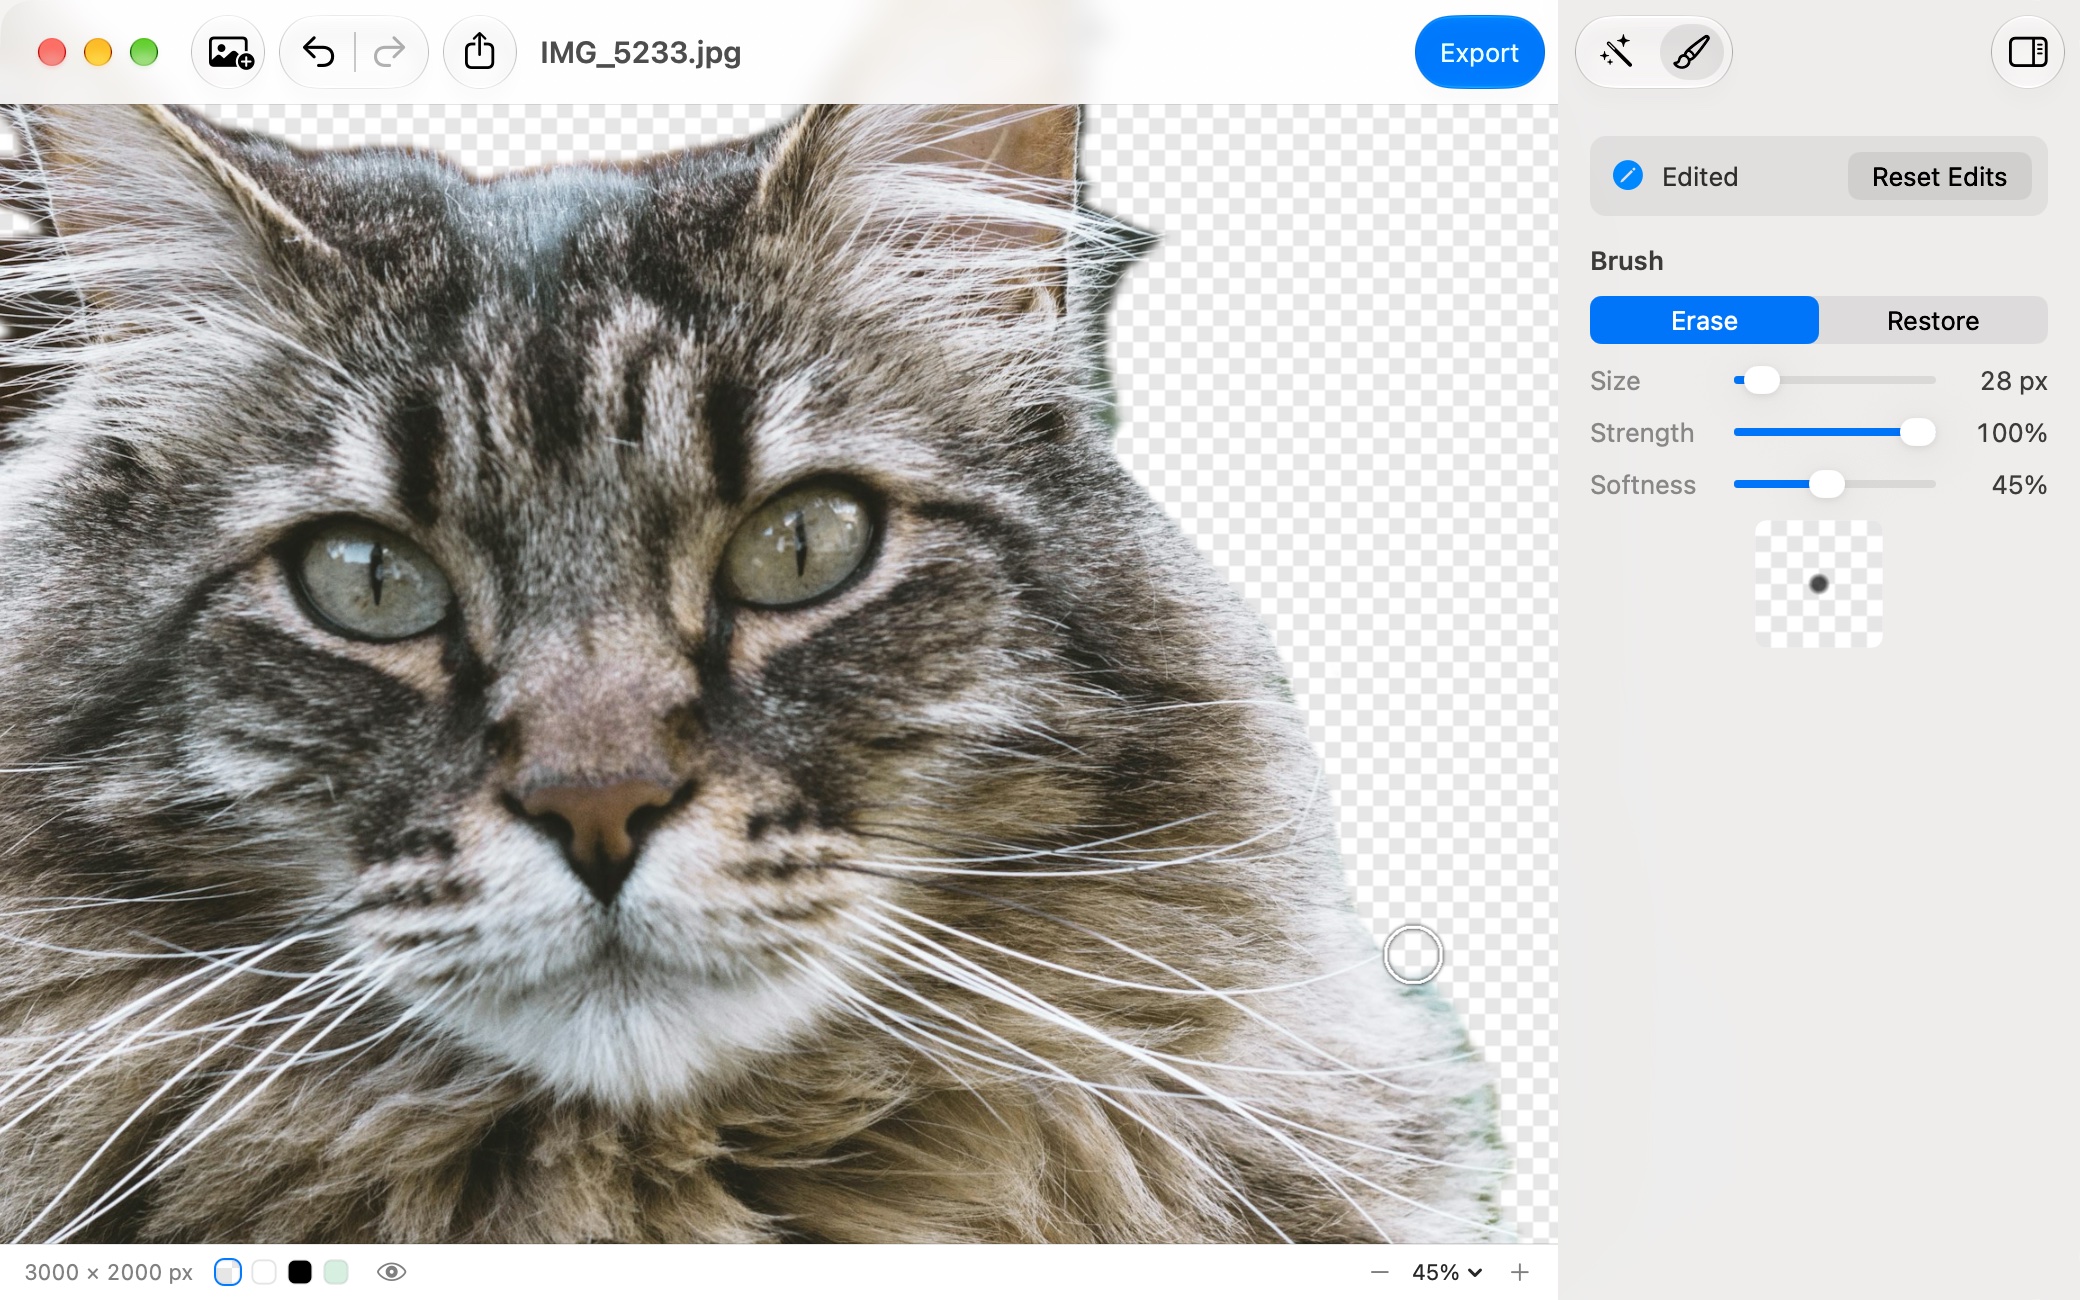Viewport: 2080px width, 1300px height.
Task: Click the blue Edited status icon
Action: coord(1627,176)
